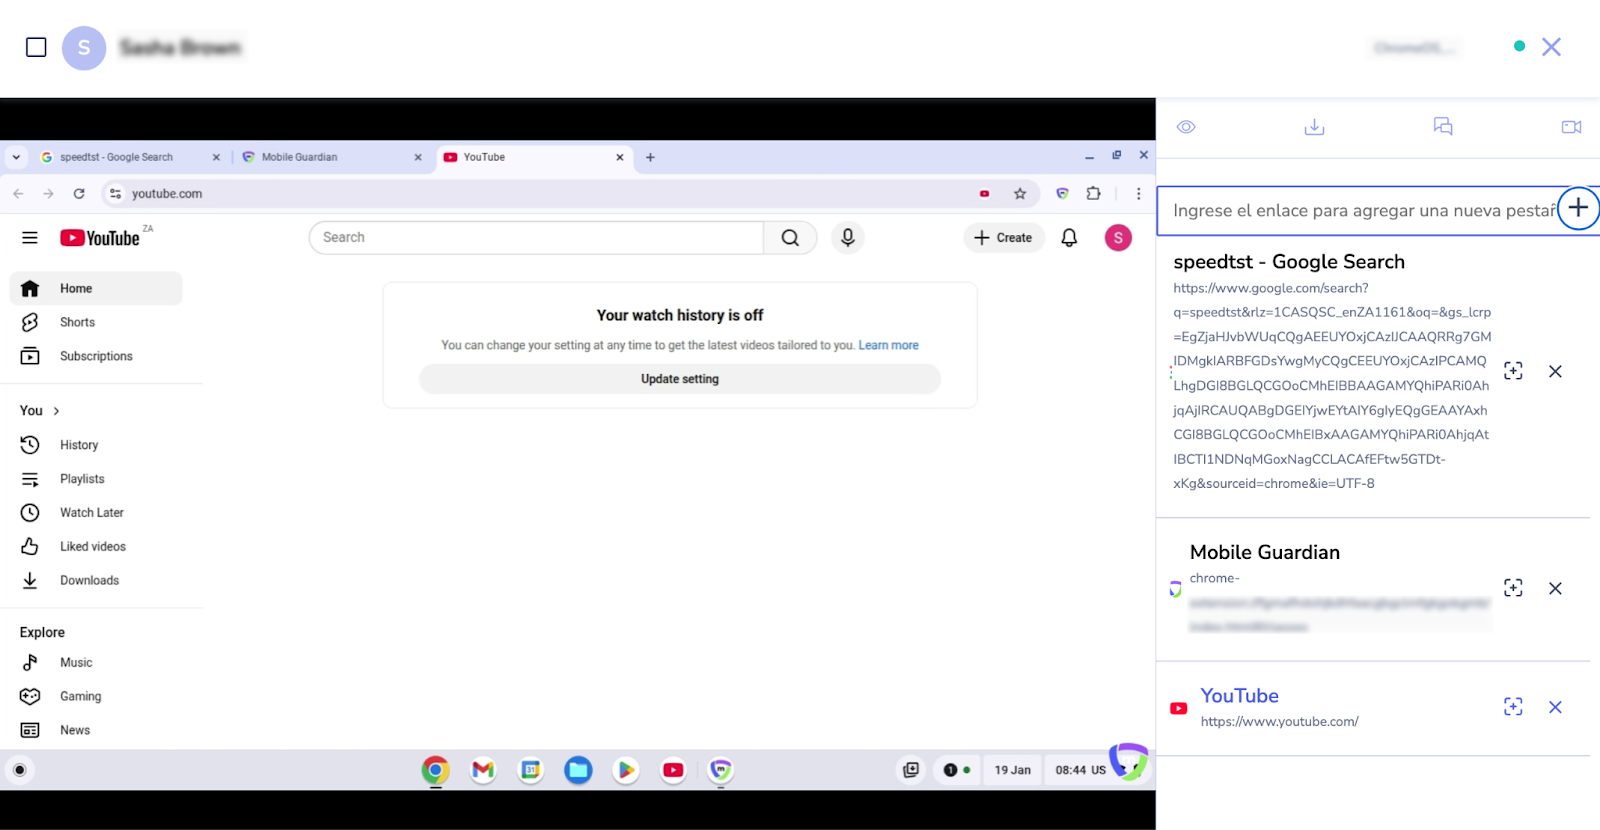This screenshot has width=1600, height=830.
Task: Switch to the speedtst Google Search tab
Action: tap(120, 157)
